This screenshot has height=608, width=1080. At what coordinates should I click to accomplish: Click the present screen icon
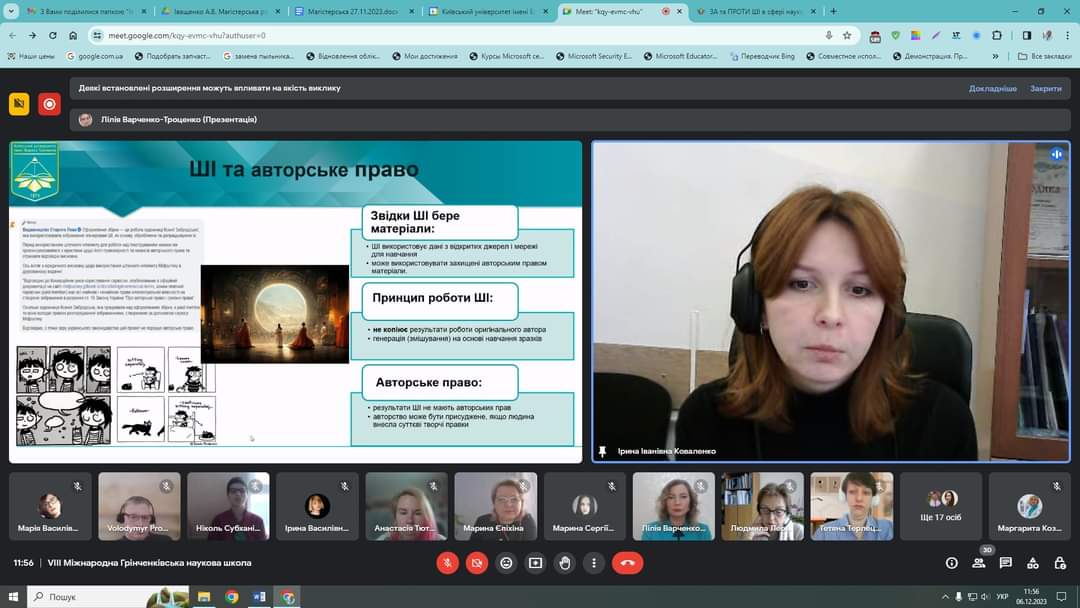click(x=535, y=563)
